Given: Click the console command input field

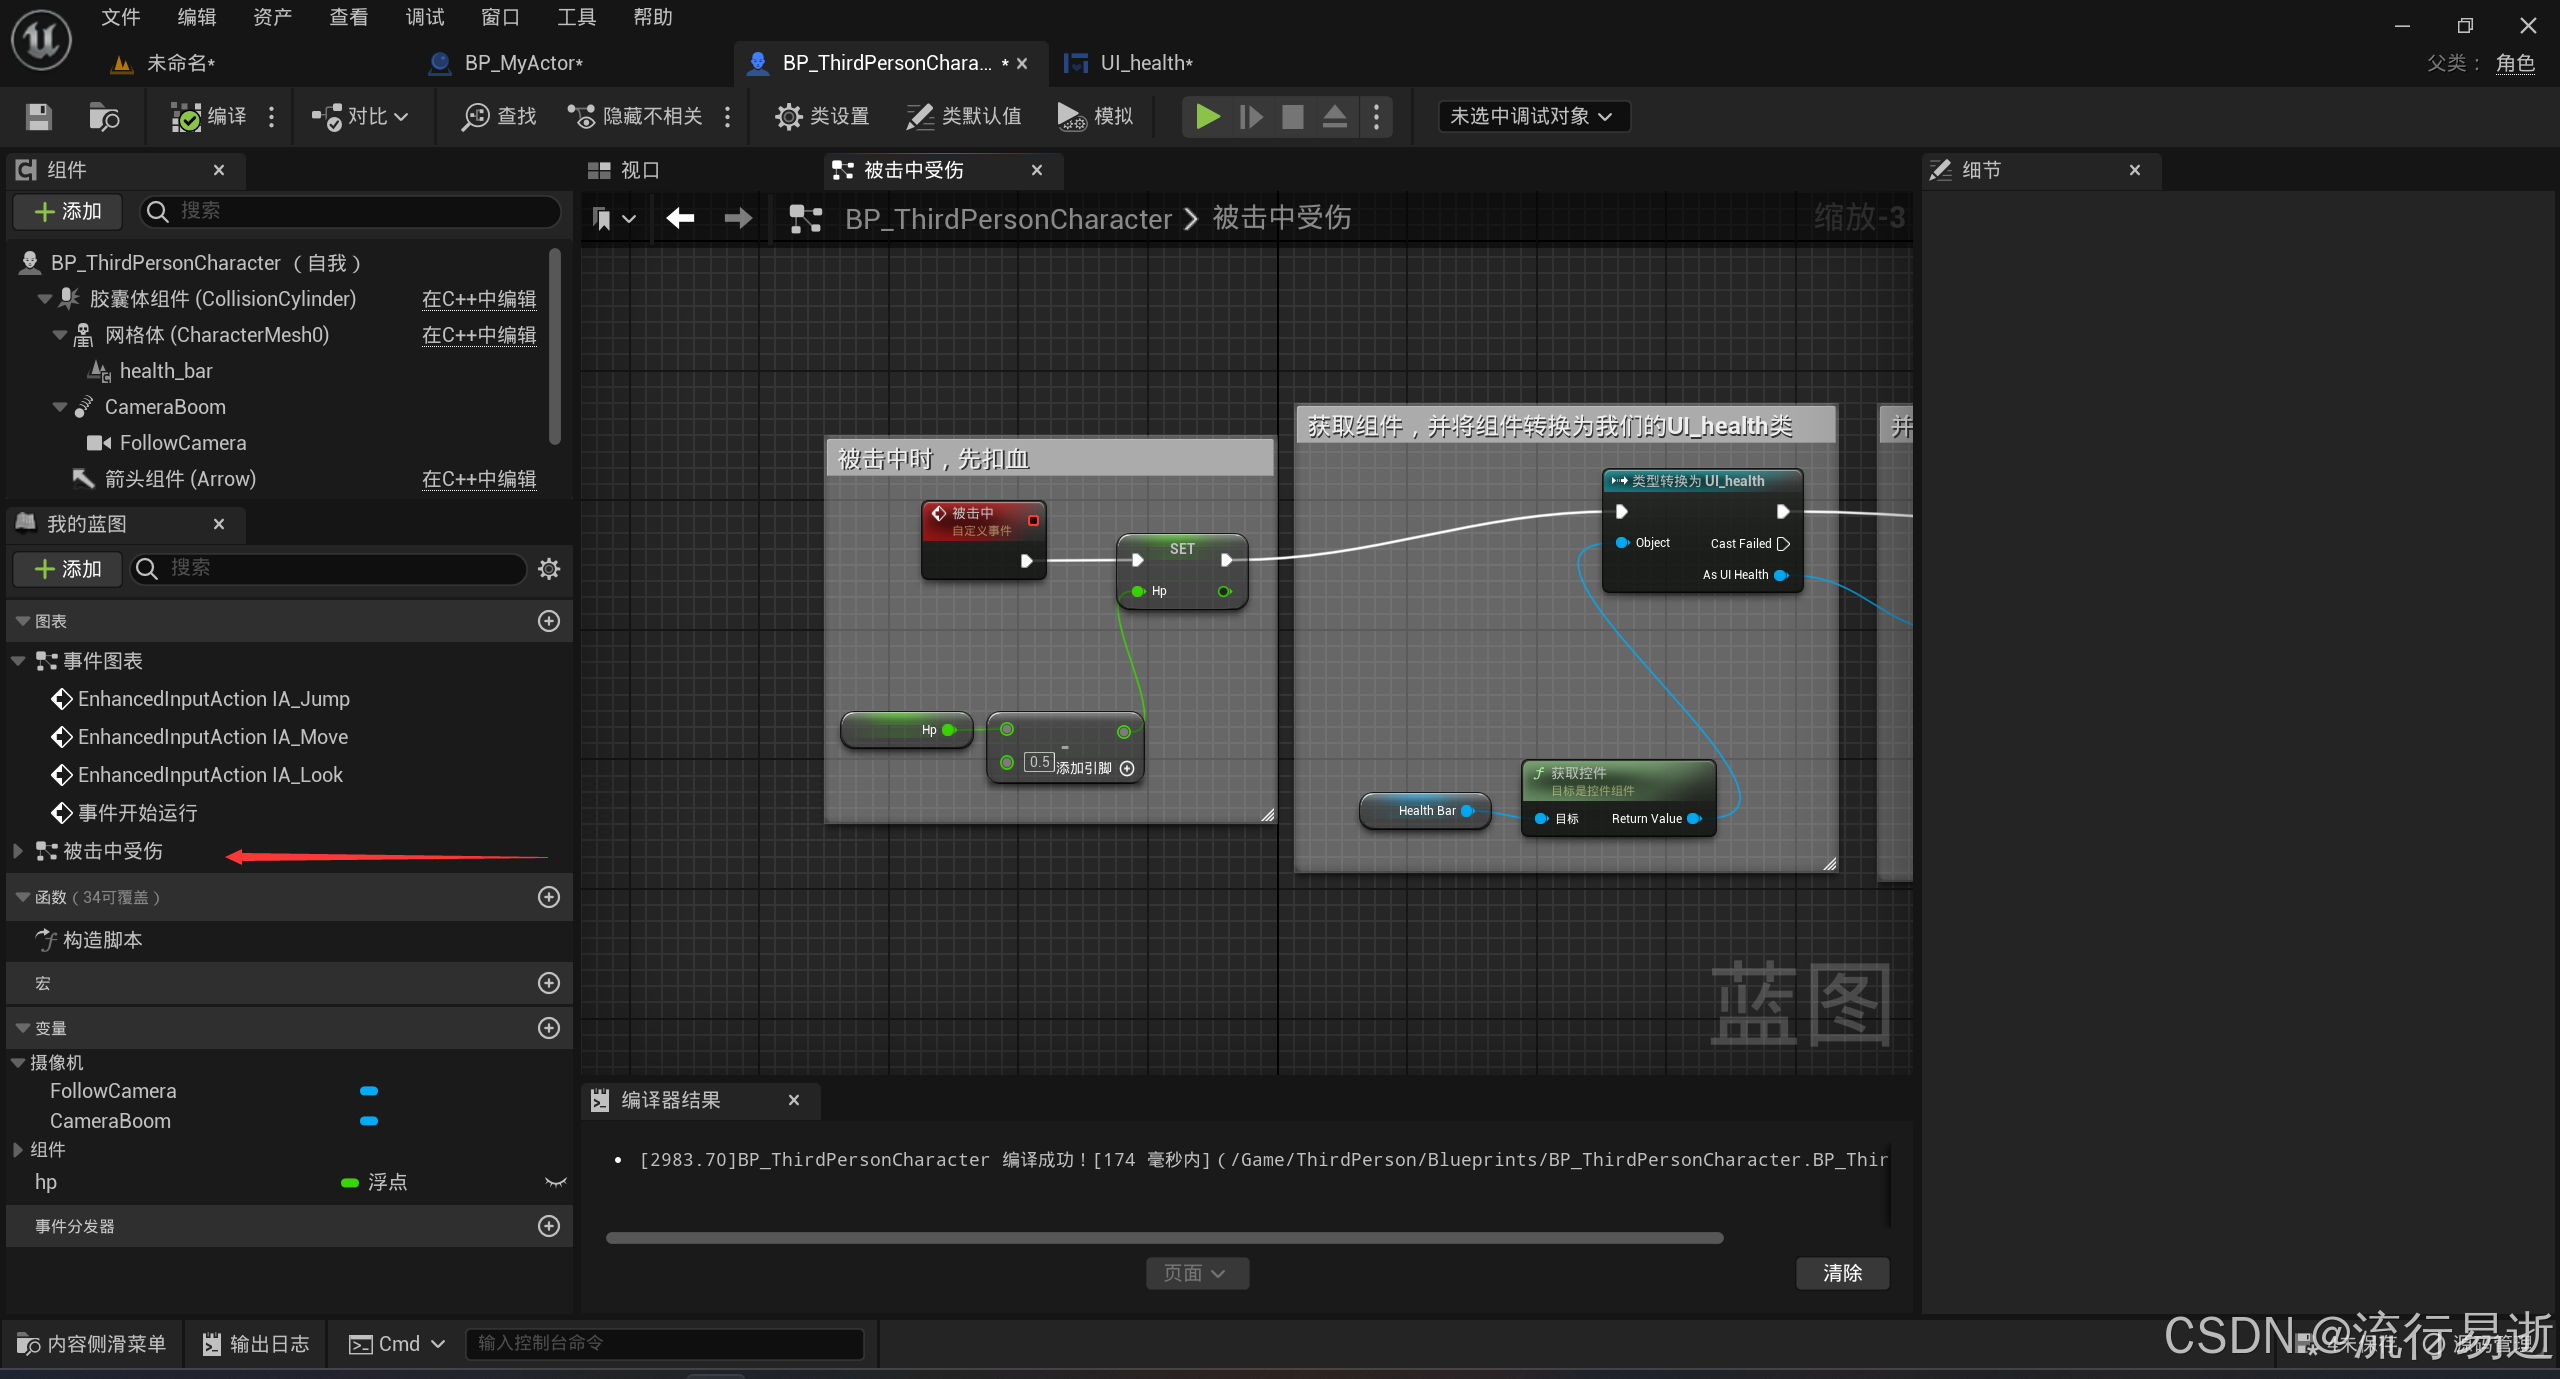Looking at the screenshot, I should (x=664, y=1343).
